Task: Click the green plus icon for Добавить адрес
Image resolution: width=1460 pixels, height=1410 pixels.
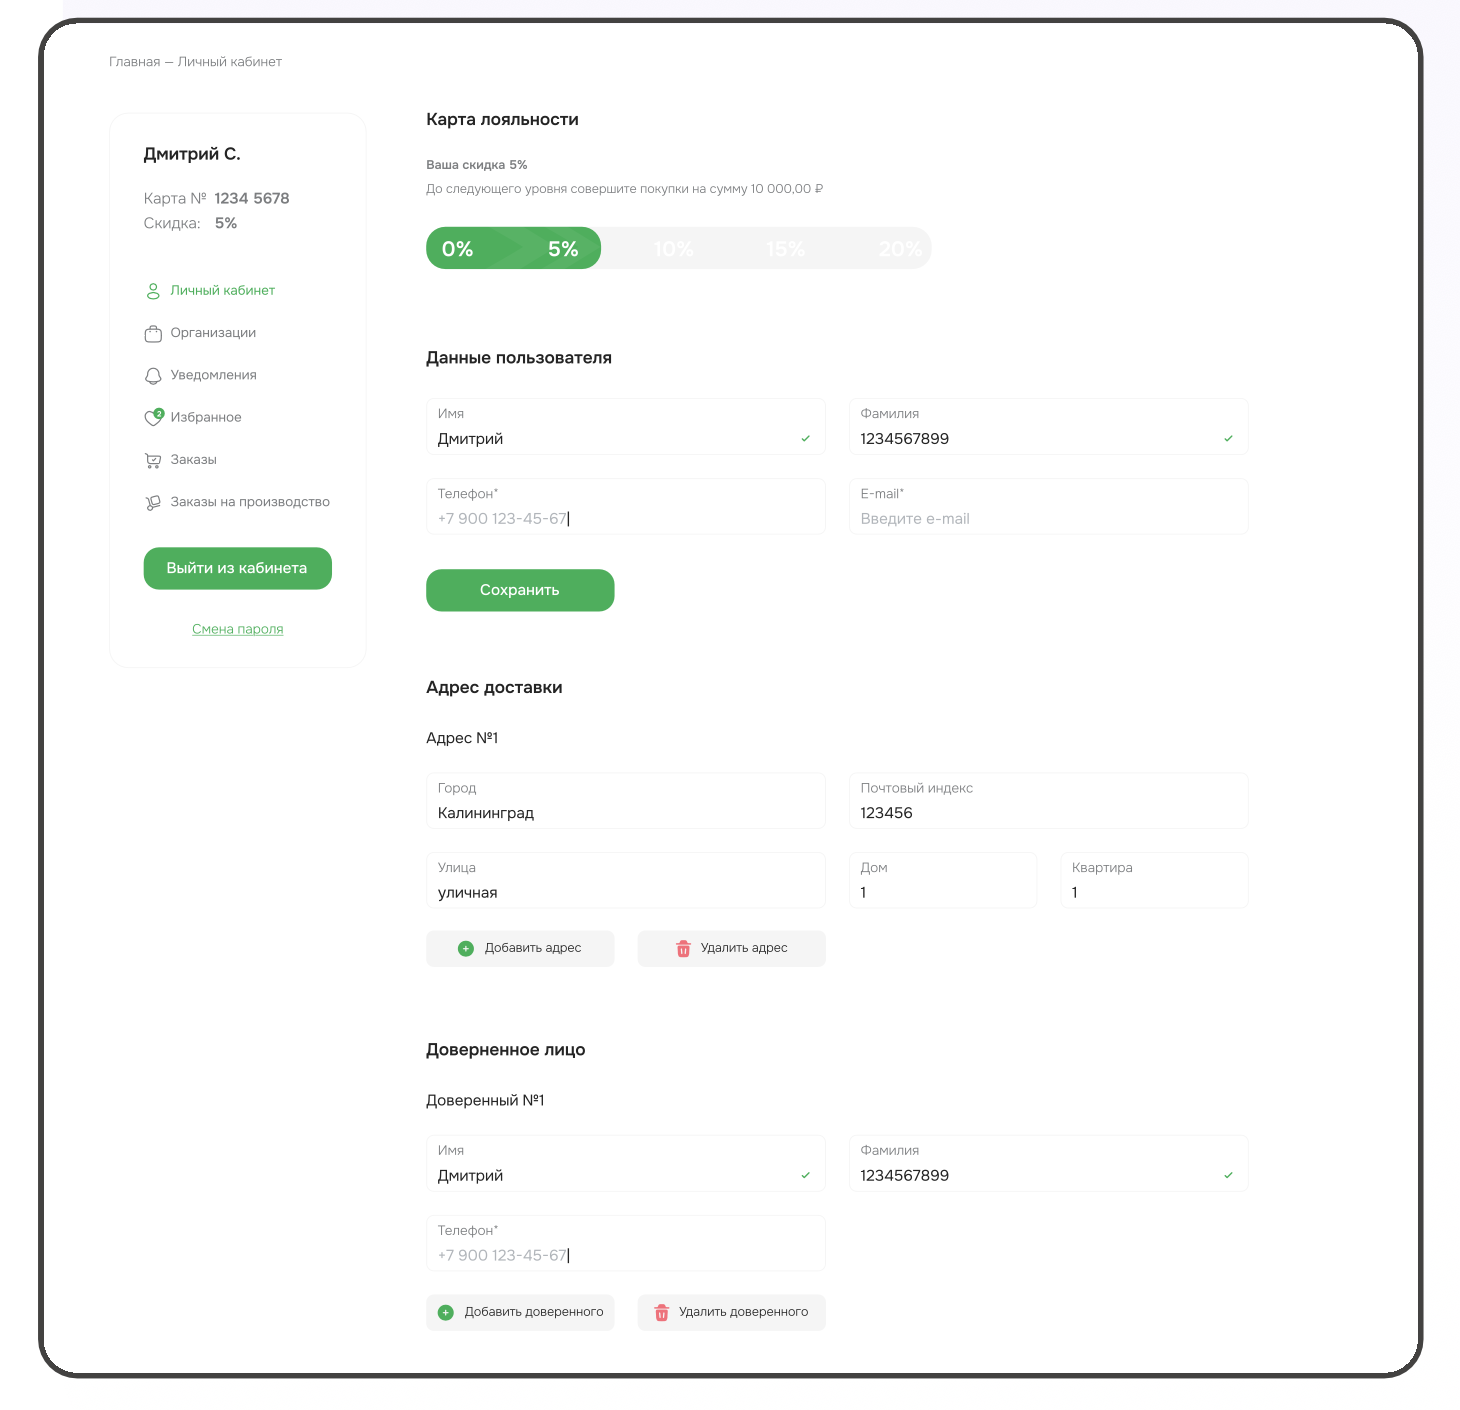Action: coord(465,948)
